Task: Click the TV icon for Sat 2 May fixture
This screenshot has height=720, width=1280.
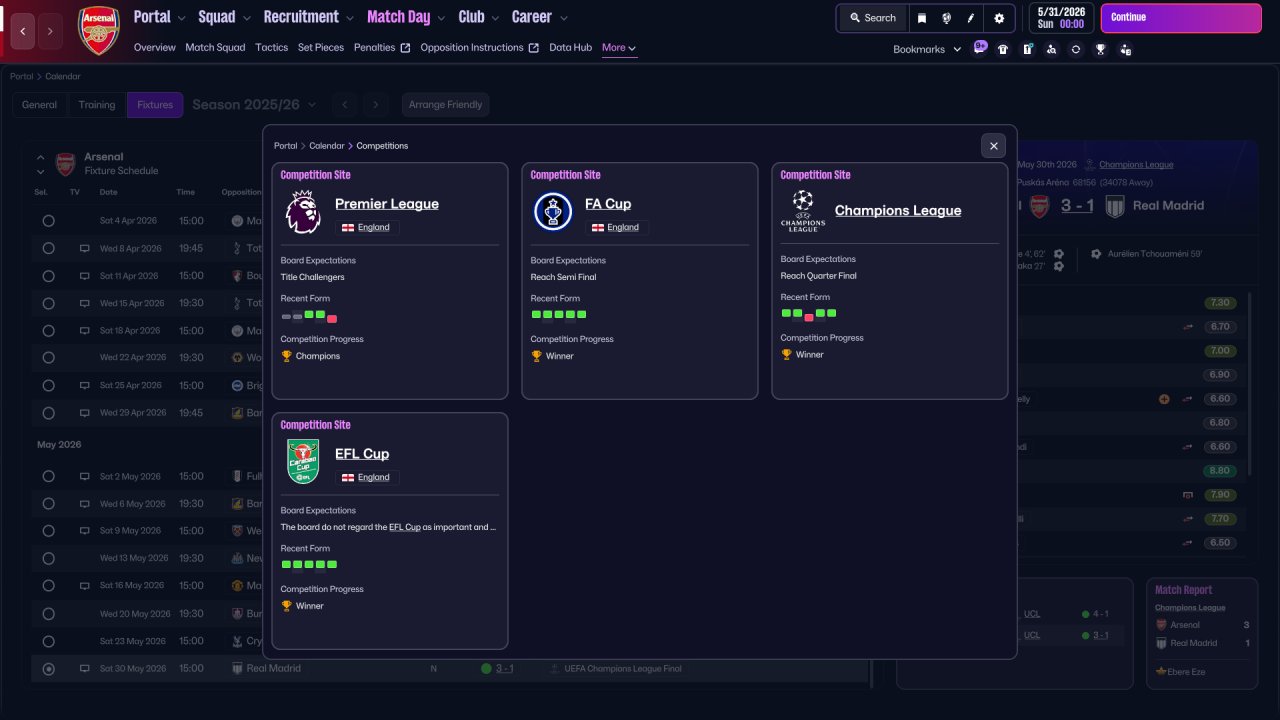Action: [85, 477]
